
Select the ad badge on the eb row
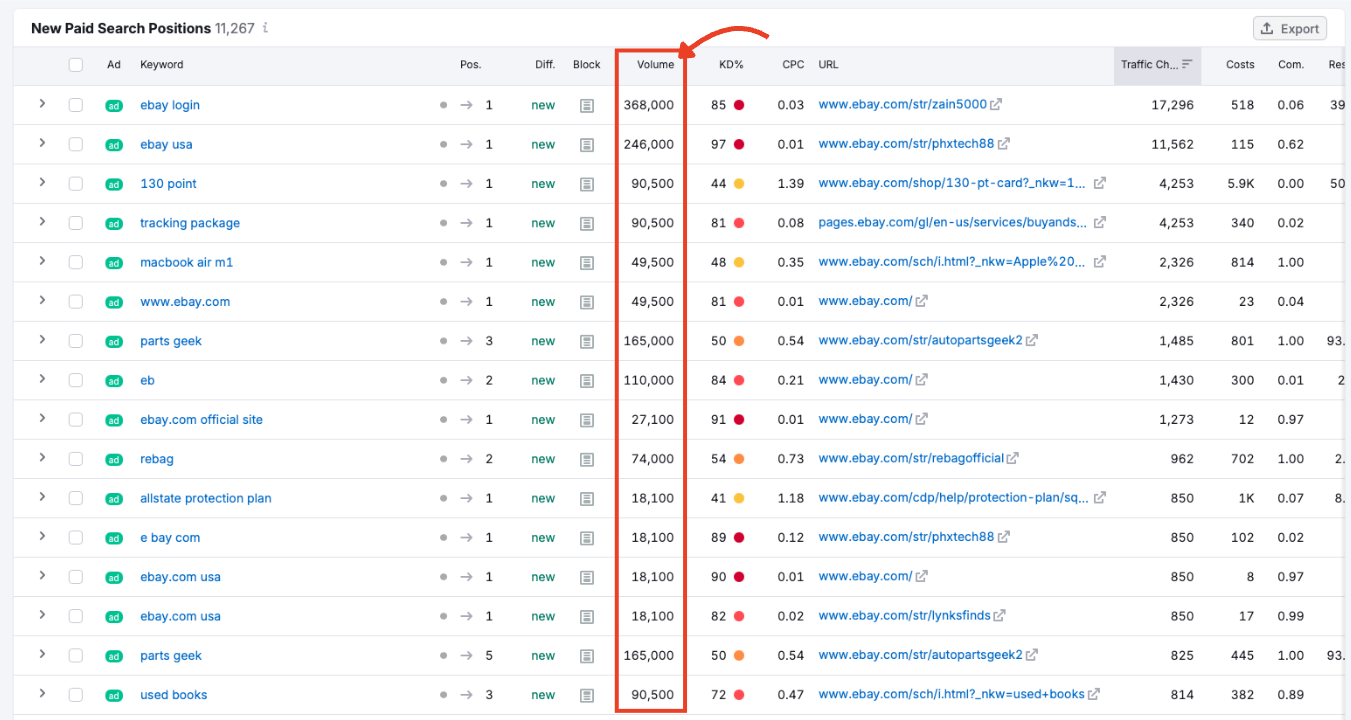[x=114, y=380]
